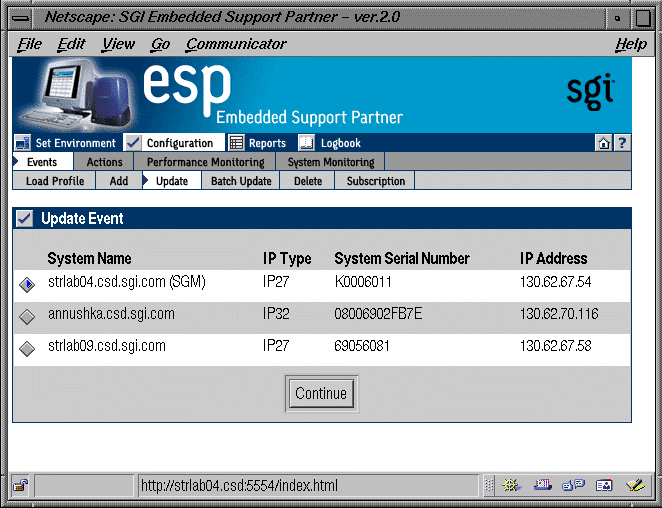Open the window menu button in title bar

tap(21, 18)
